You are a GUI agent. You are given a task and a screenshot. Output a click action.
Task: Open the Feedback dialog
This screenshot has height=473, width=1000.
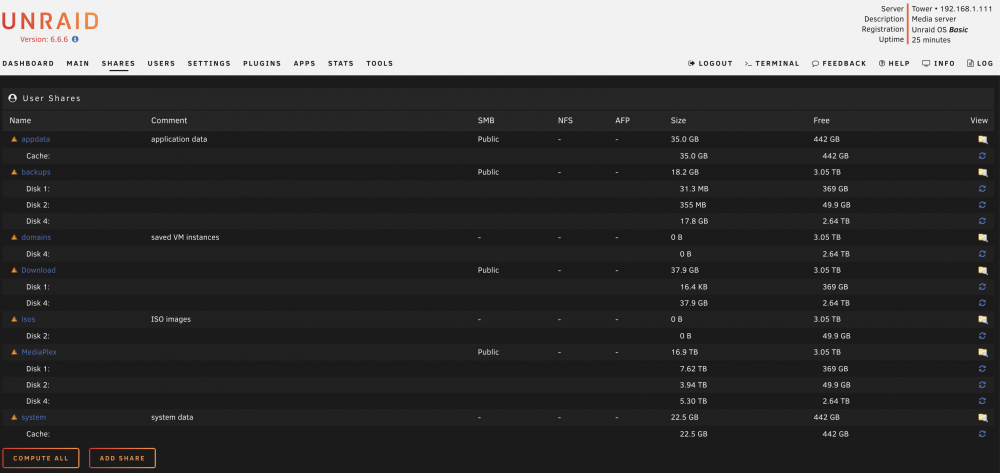(839, 64)
